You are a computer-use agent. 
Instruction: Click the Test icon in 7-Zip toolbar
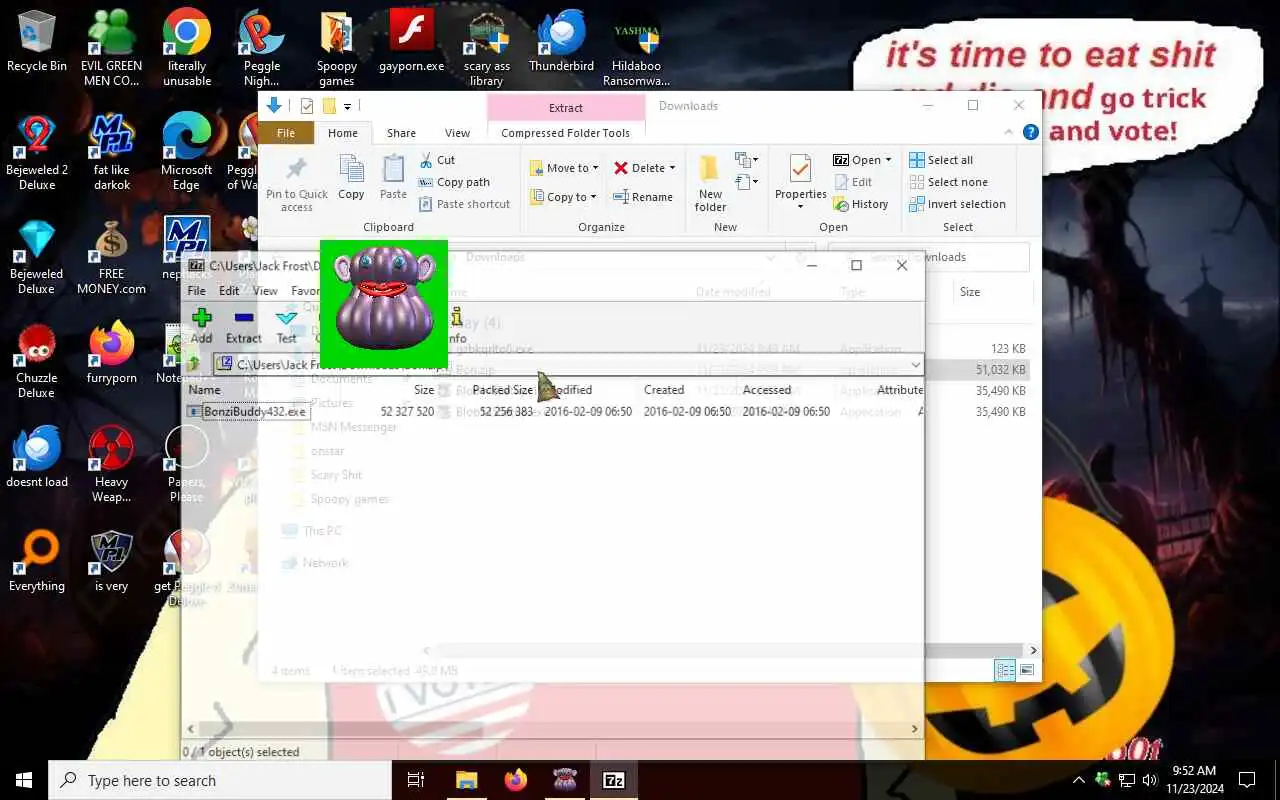point(287,326)
